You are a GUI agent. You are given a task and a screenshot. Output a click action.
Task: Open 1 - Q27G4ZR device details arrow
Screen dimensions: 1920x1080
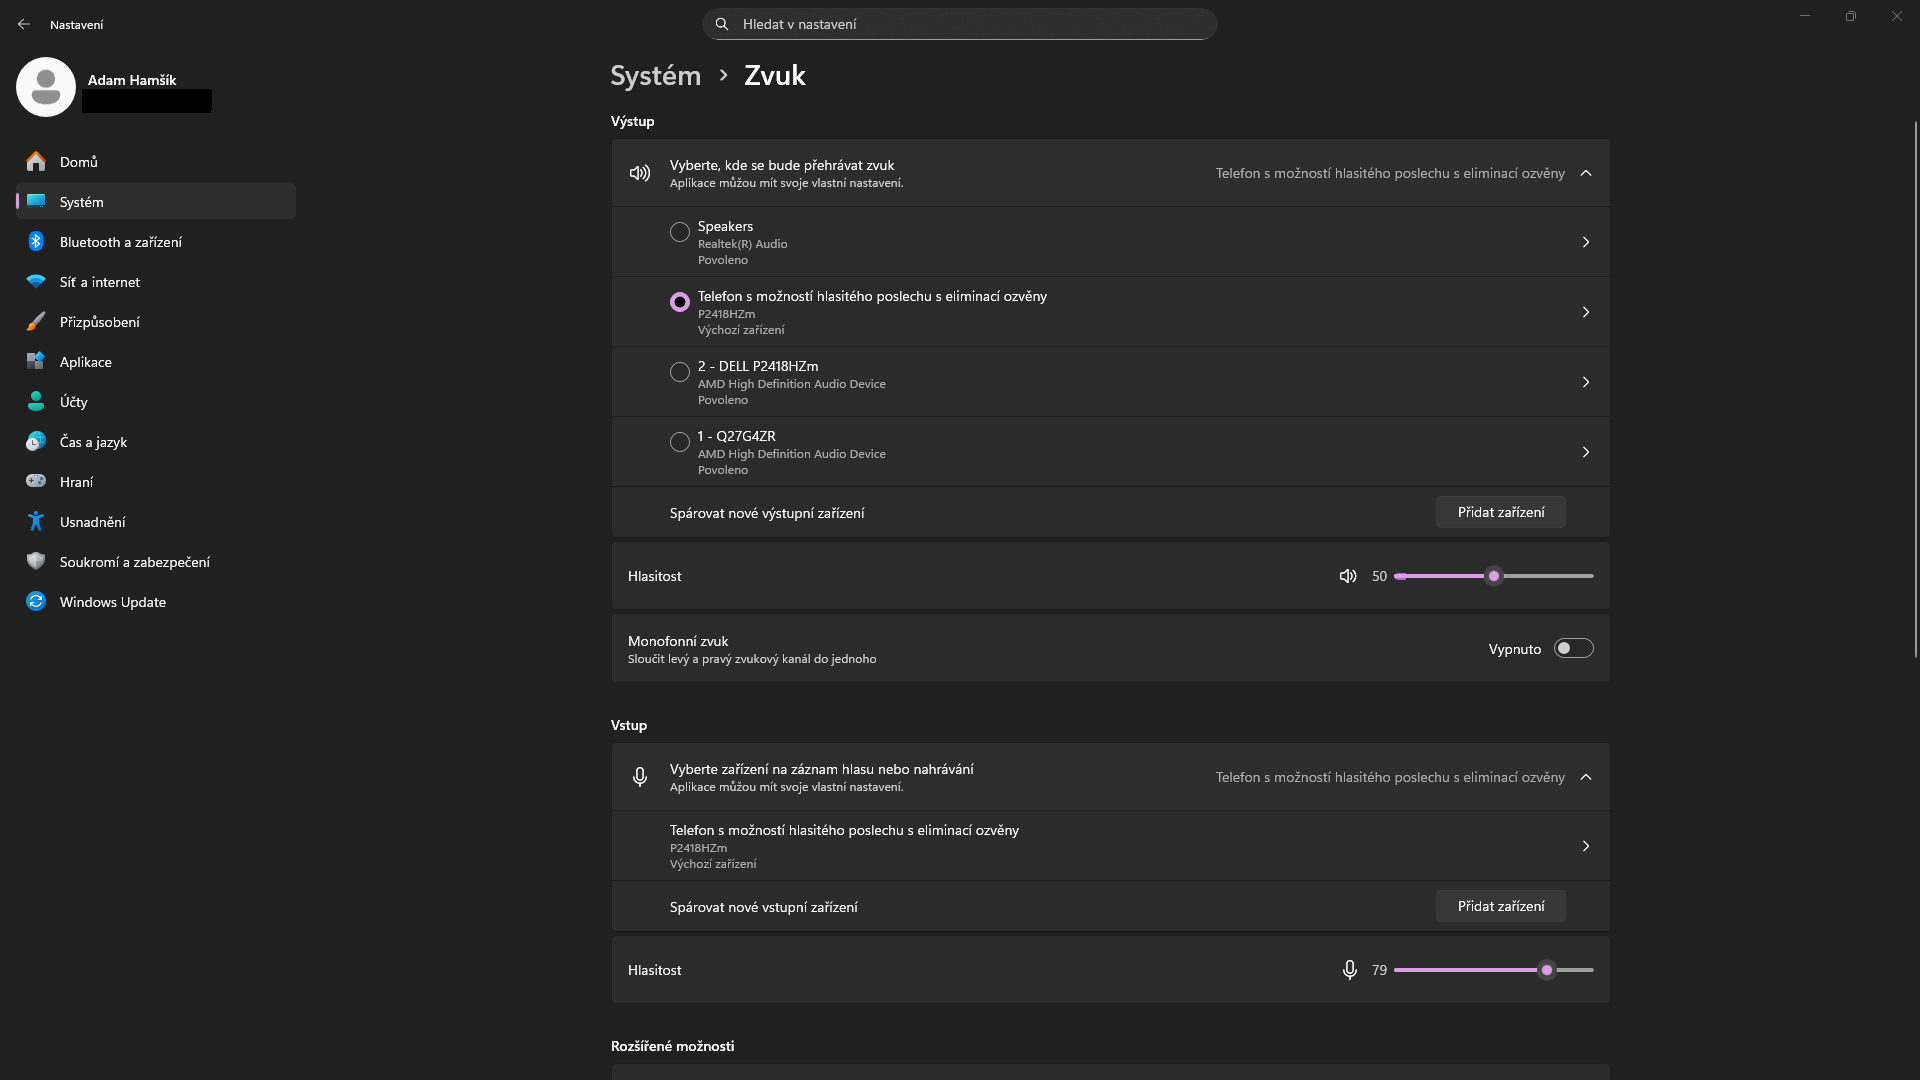1586,452
